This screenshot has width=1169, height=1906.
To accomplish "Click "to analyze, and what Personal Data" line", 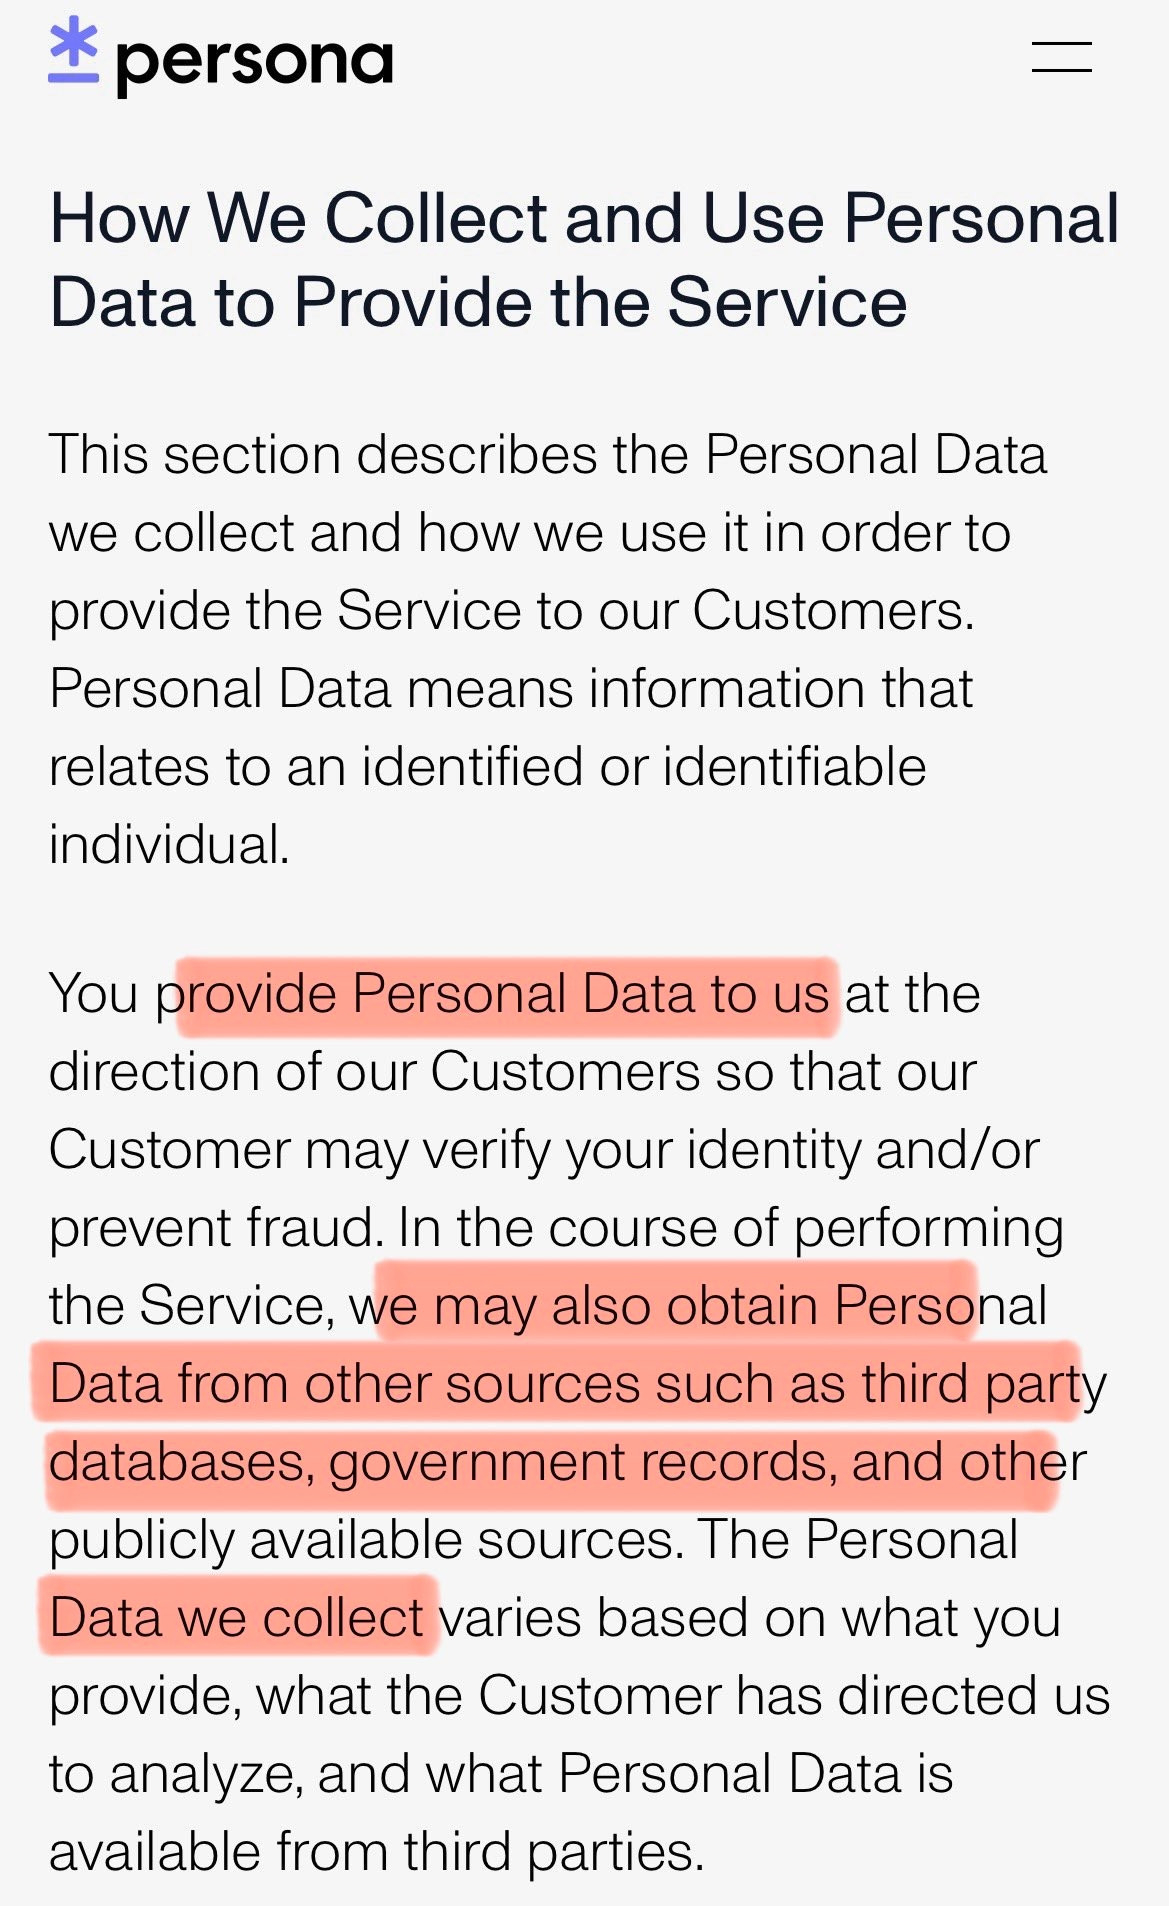I will (500, 1774).
